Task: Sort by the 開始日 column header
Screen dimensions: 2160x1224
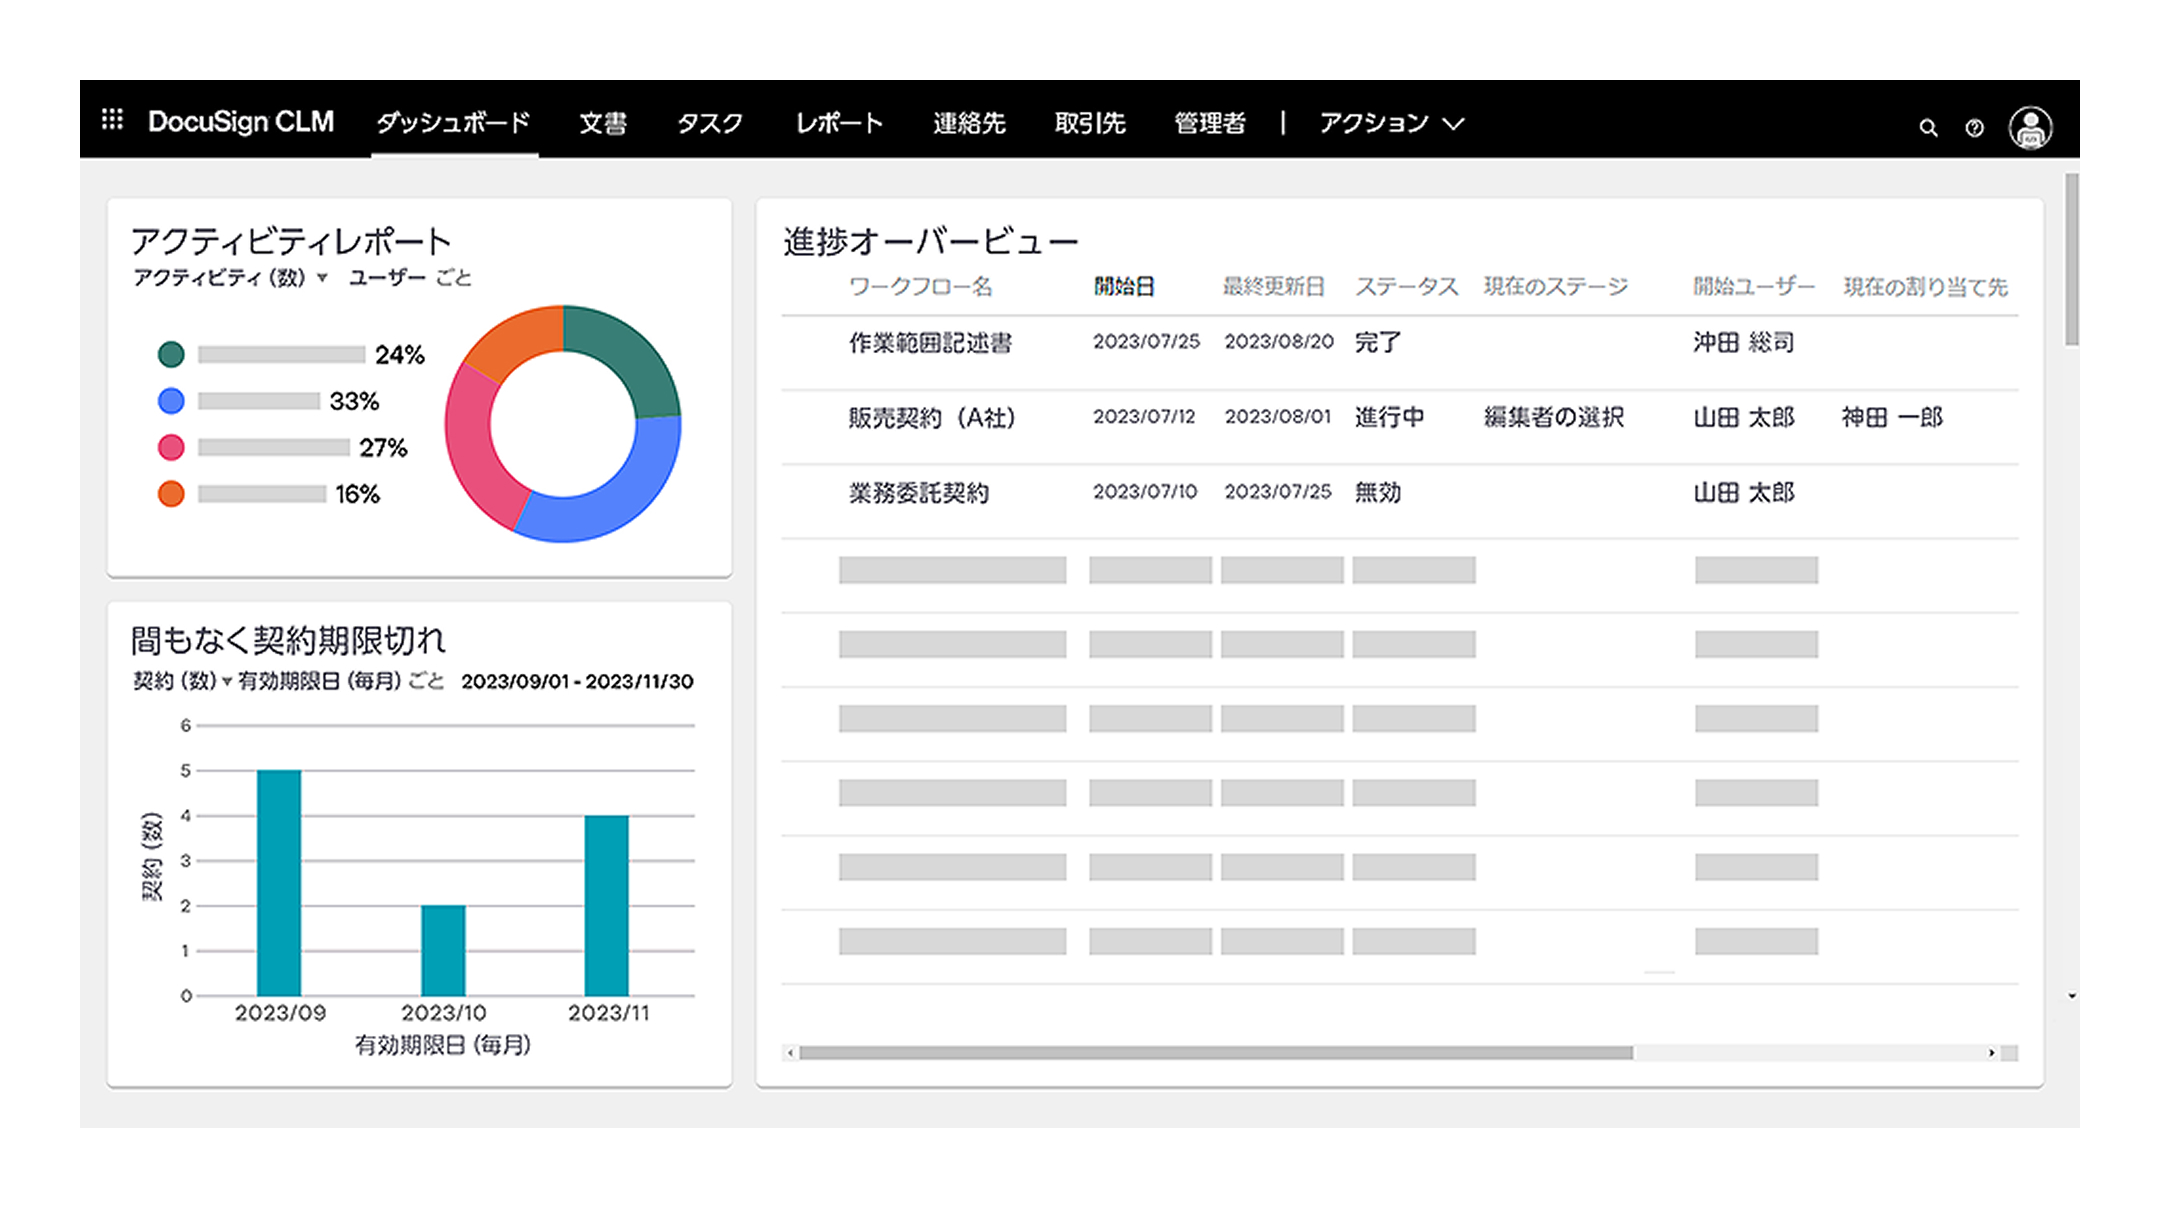Action: point(1123,287)
